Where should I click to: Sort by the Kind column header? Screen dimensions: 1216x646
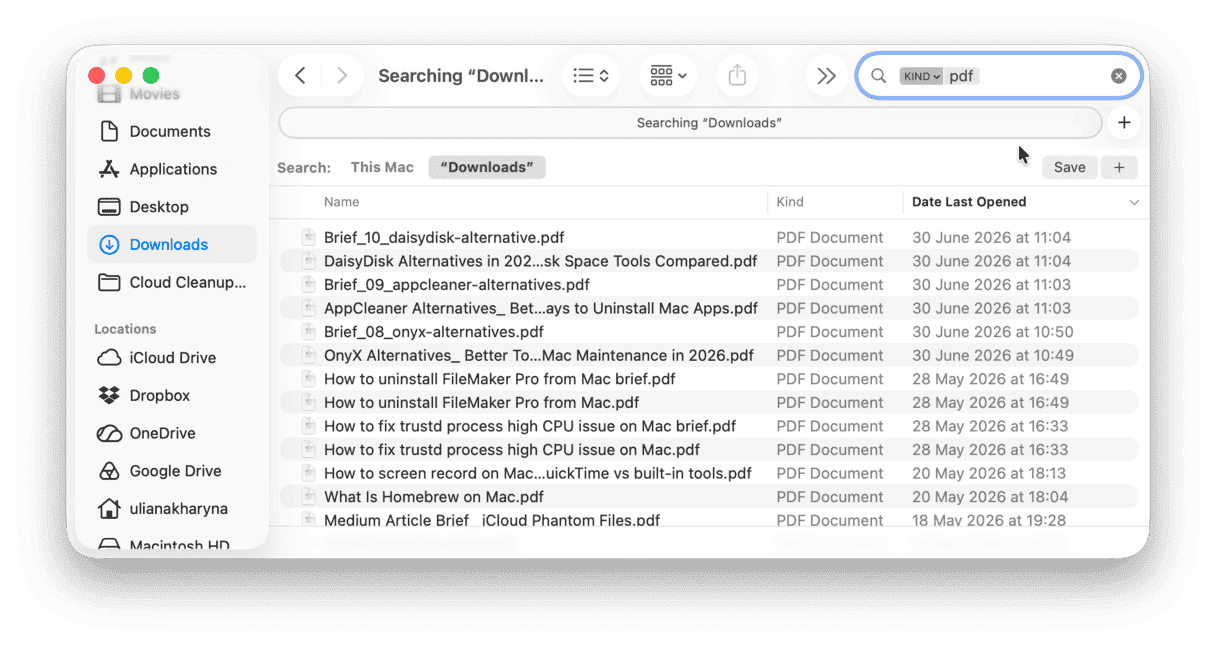click(790, 202)
